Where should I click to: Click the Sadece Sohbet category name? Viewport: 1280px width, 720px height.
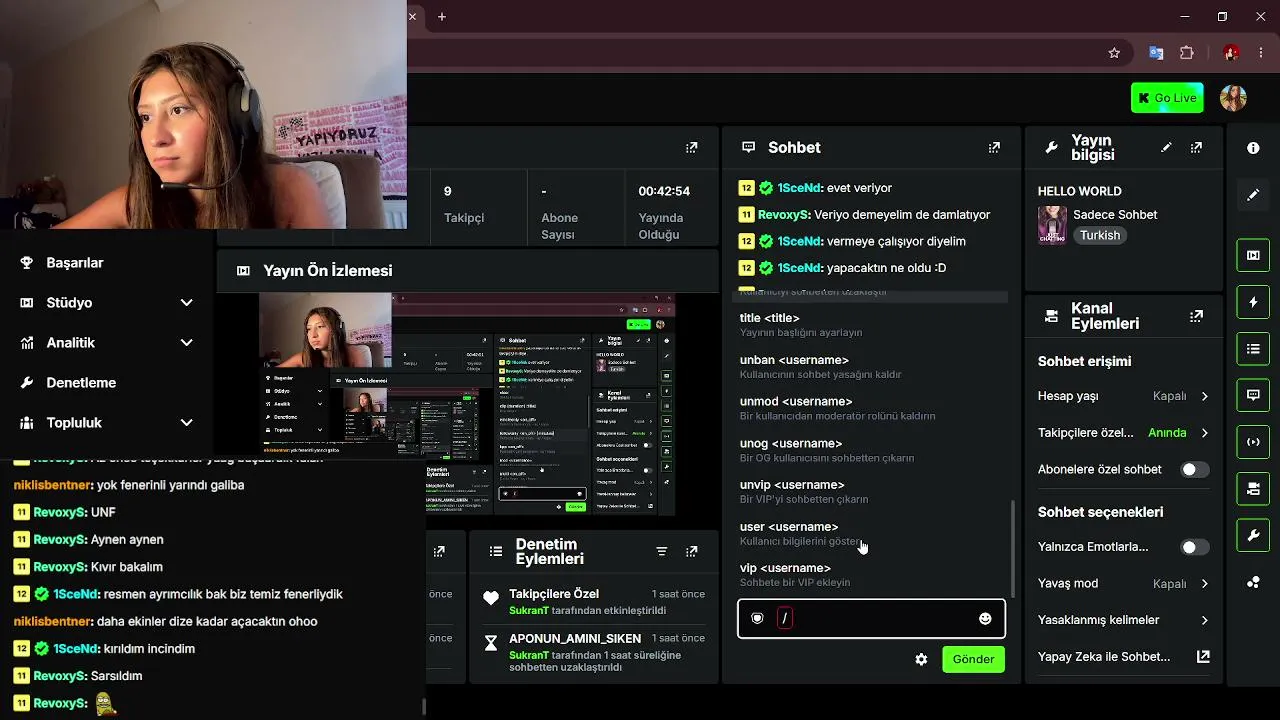click(1115, 215)
